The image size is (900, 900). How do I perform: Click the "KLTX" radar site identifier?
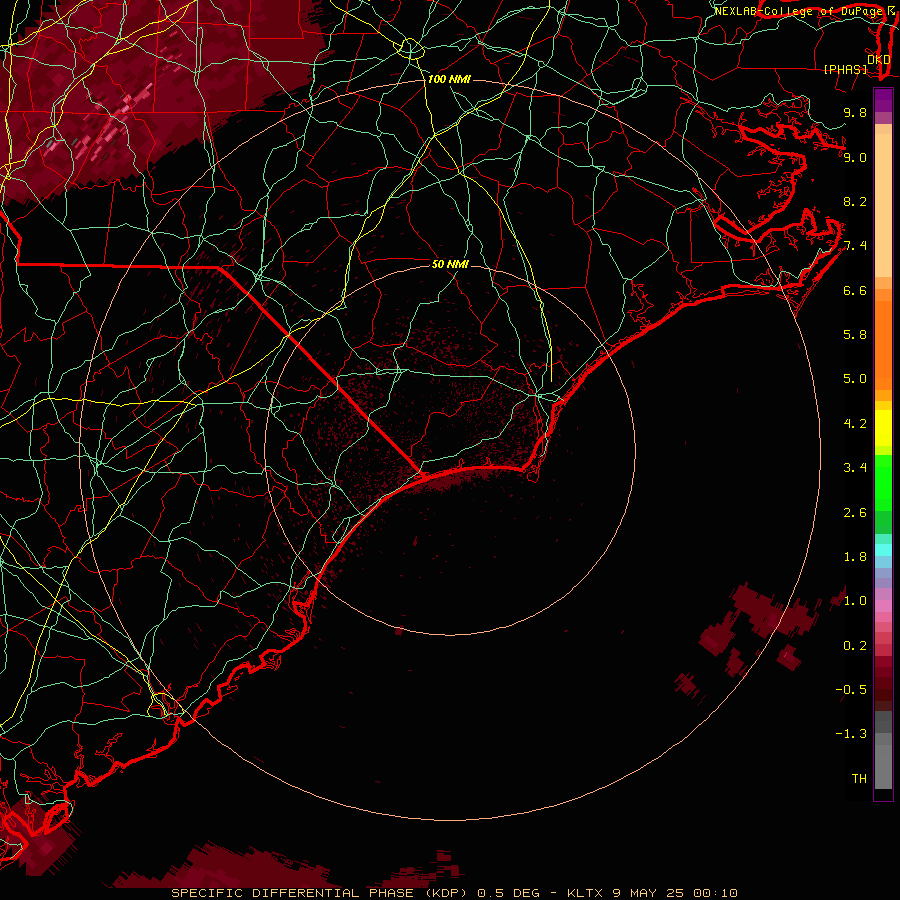pos(584,893)
